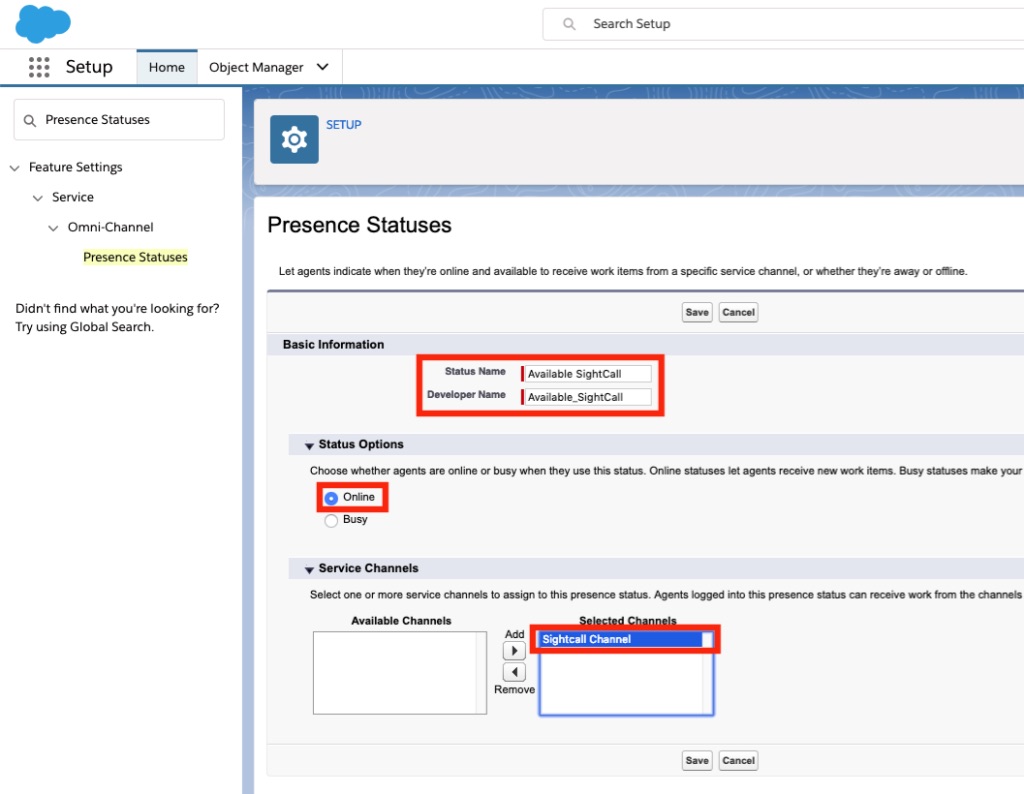Click the bottom Cancel button
The image size is (1024, 794).
click(739, 760)
